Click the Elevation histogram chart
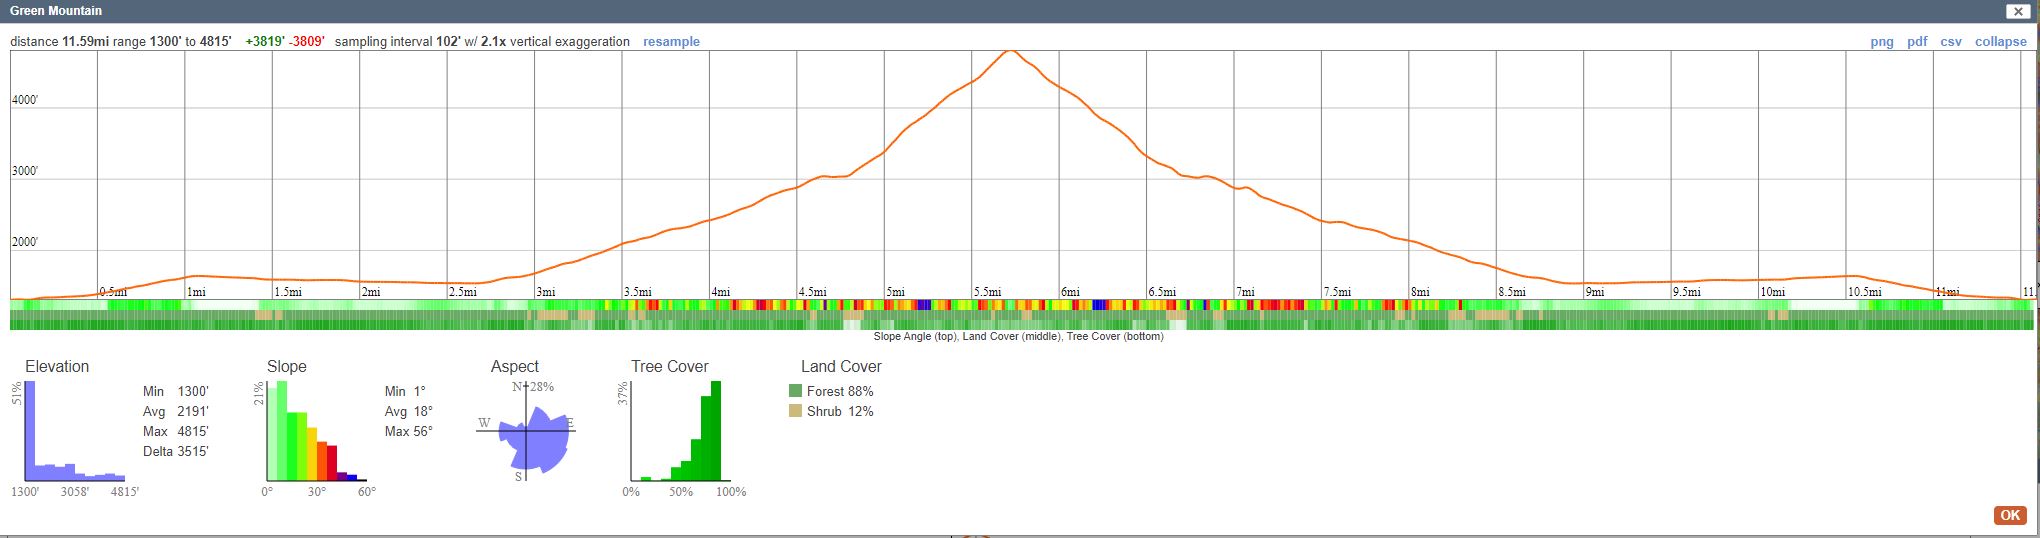 point(75,432)
